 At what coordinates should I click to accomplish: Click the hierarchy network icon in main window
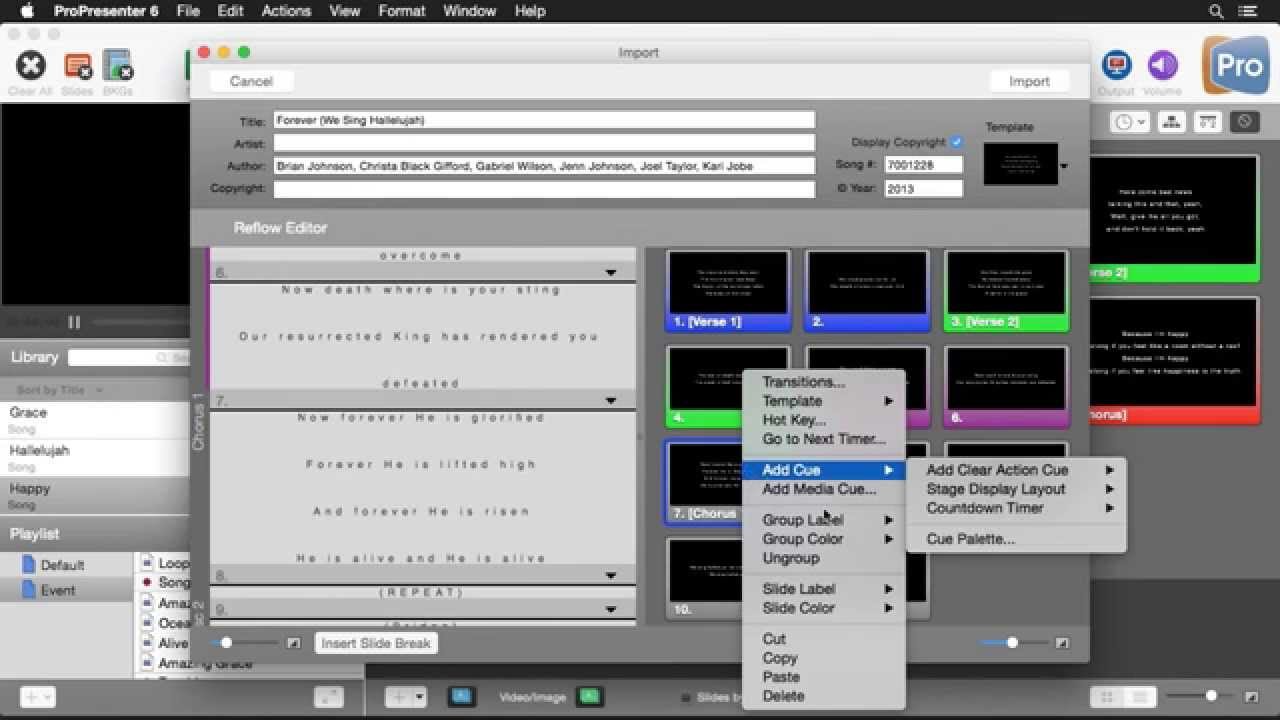[x=1171, y=122]
